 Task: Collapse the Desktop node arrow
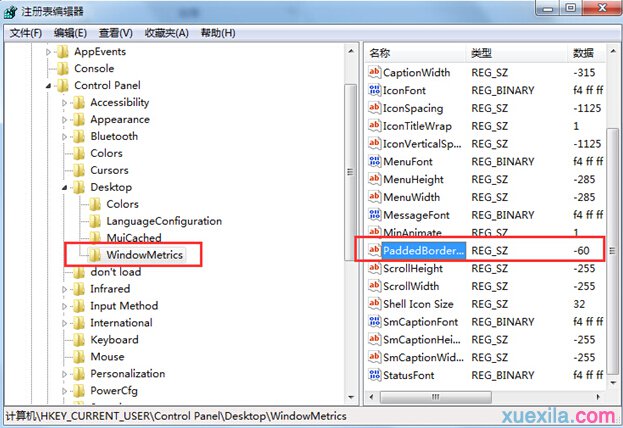64,188
